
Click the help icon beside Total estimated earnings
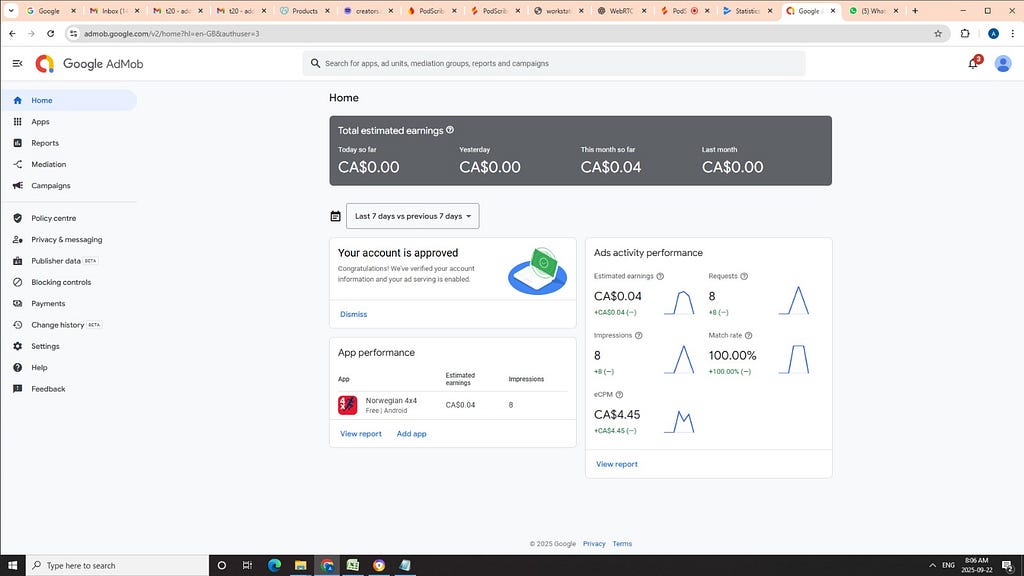tap(450, 130)
